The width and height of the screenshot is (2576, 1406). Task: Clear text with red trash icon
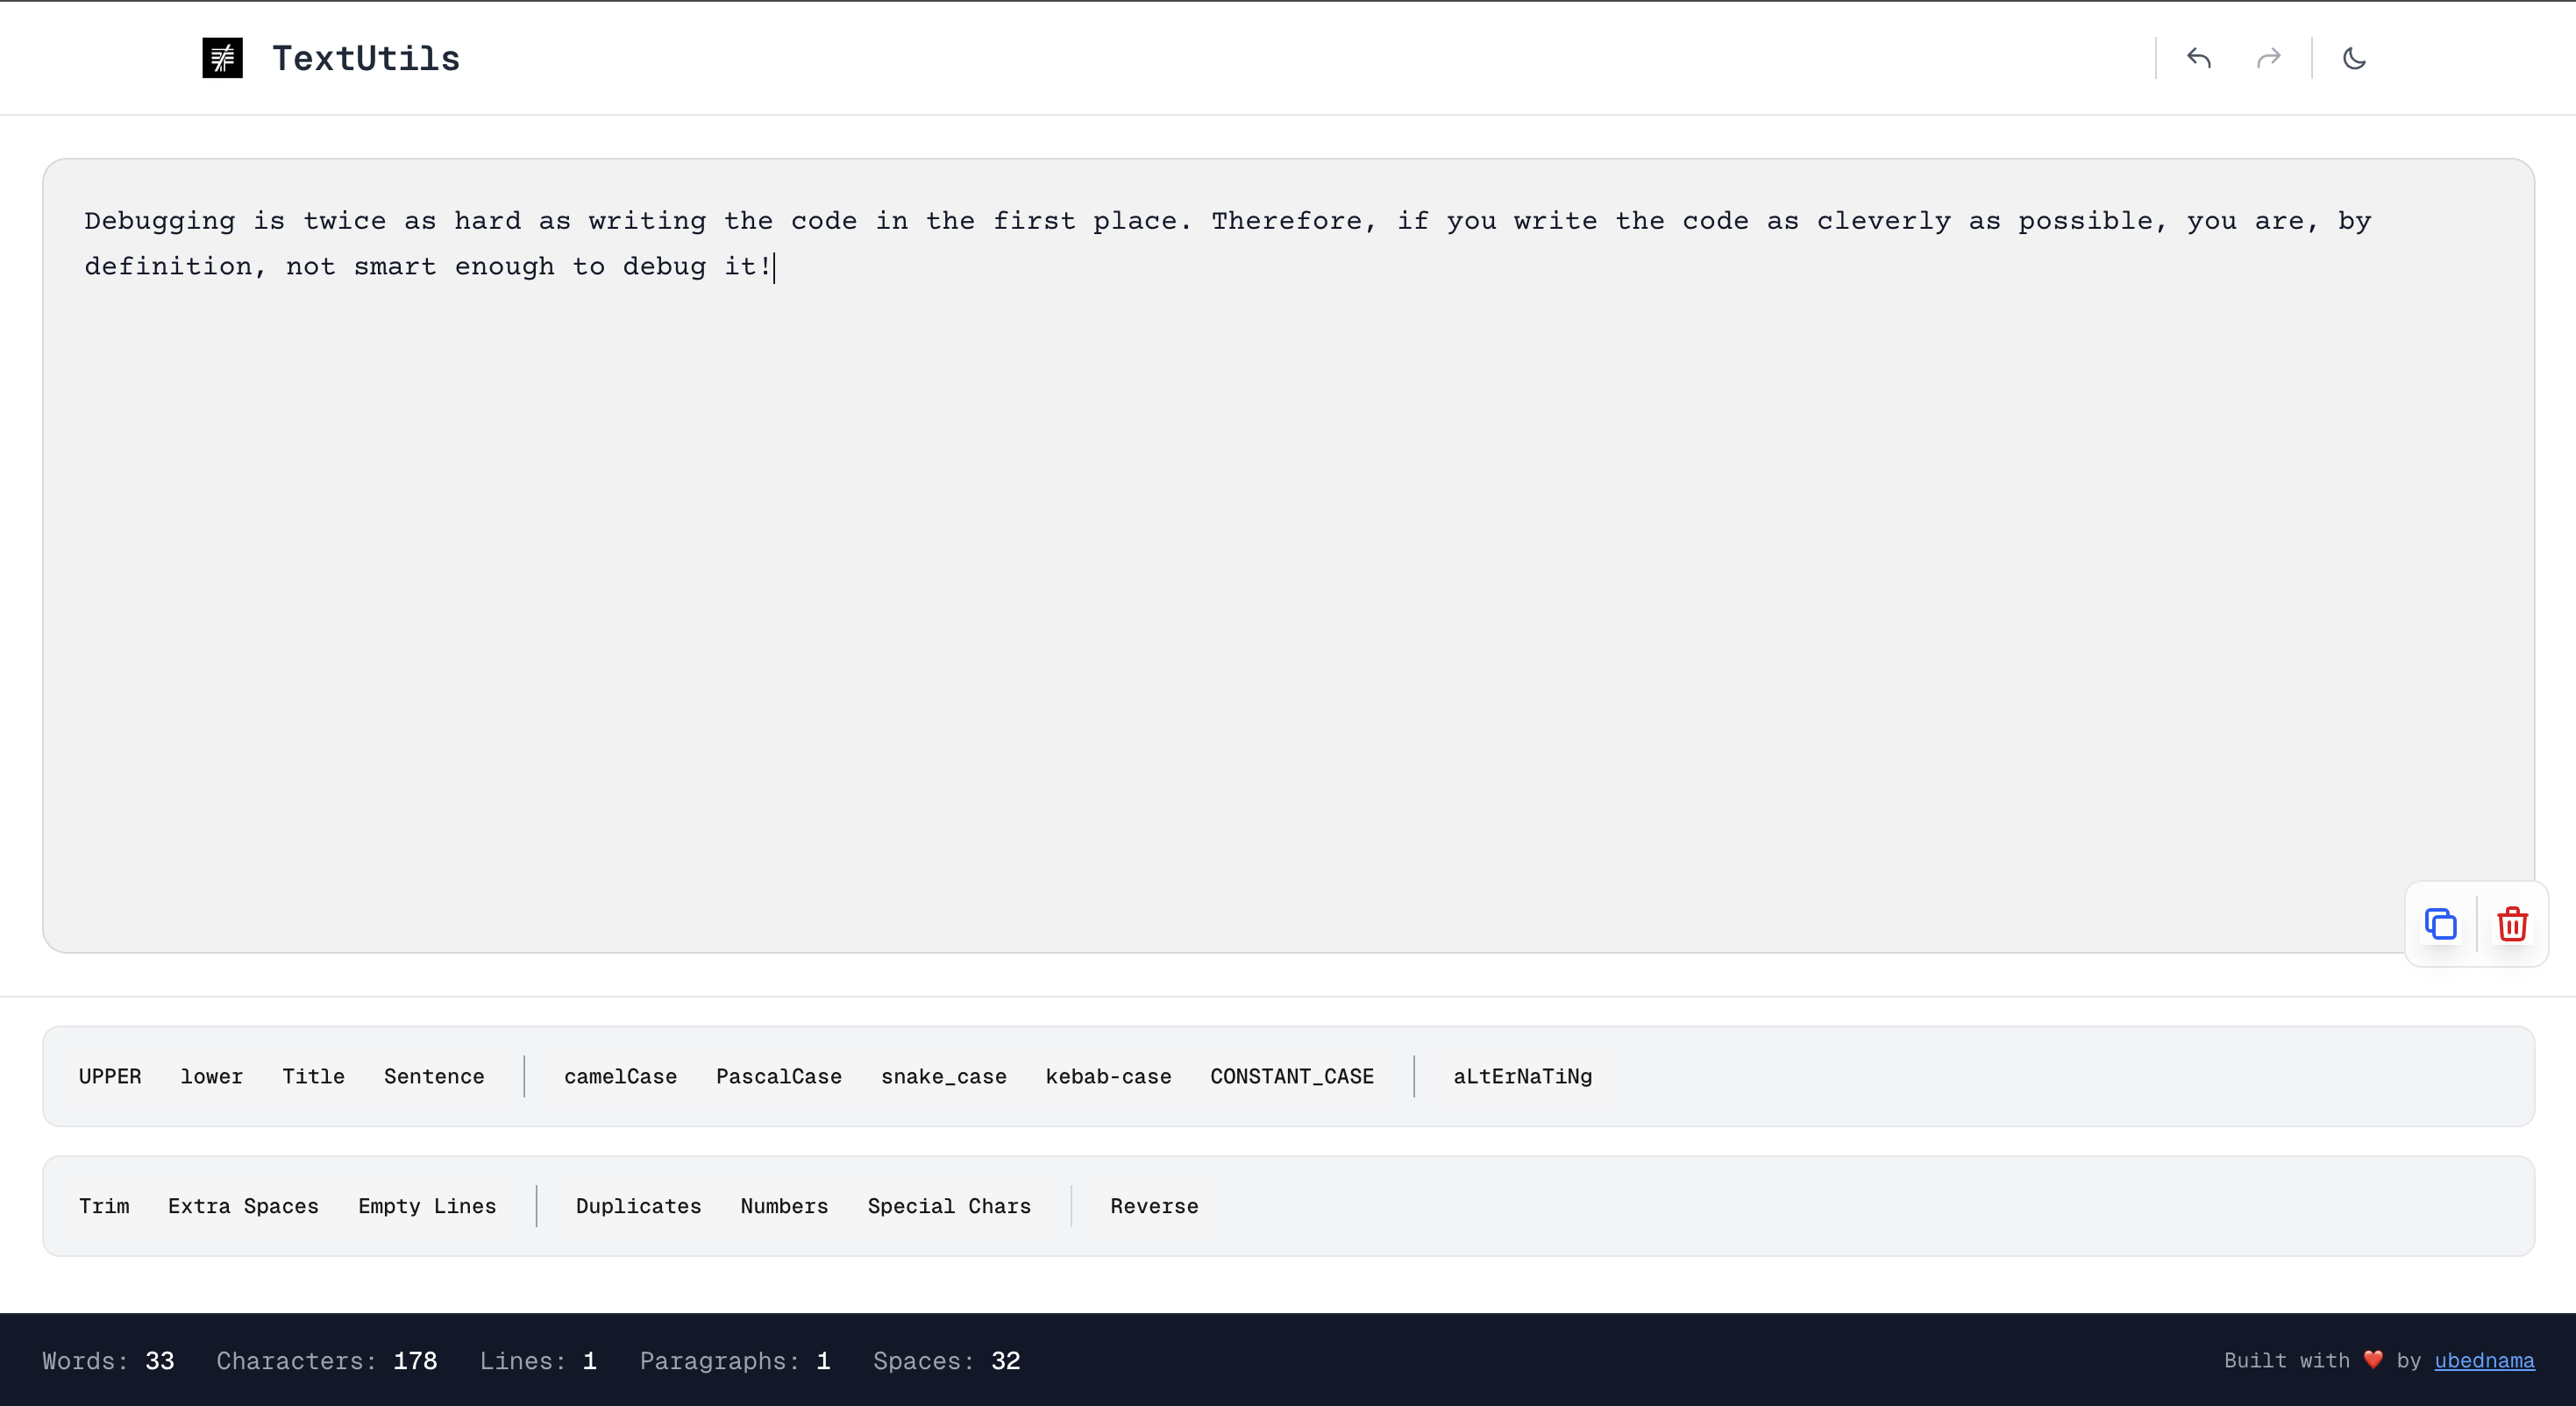point(2512,923)
